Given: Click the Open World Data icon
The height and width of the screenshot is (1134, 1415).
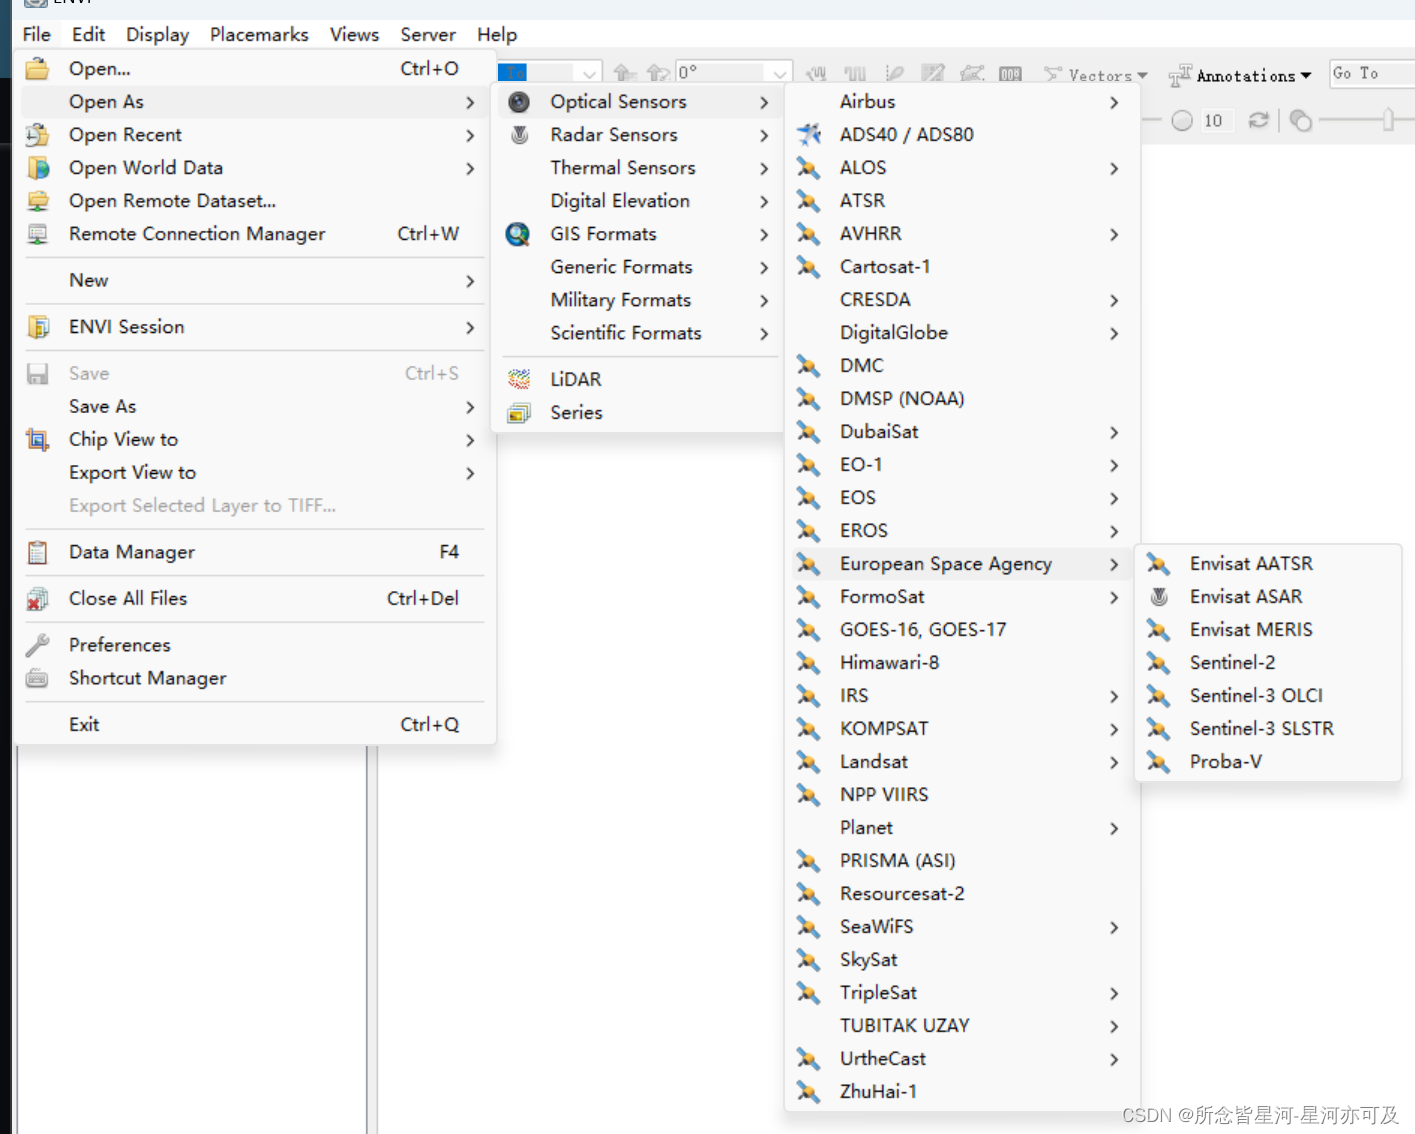Looking at the screenshot, I should click(x=37, y=168).
